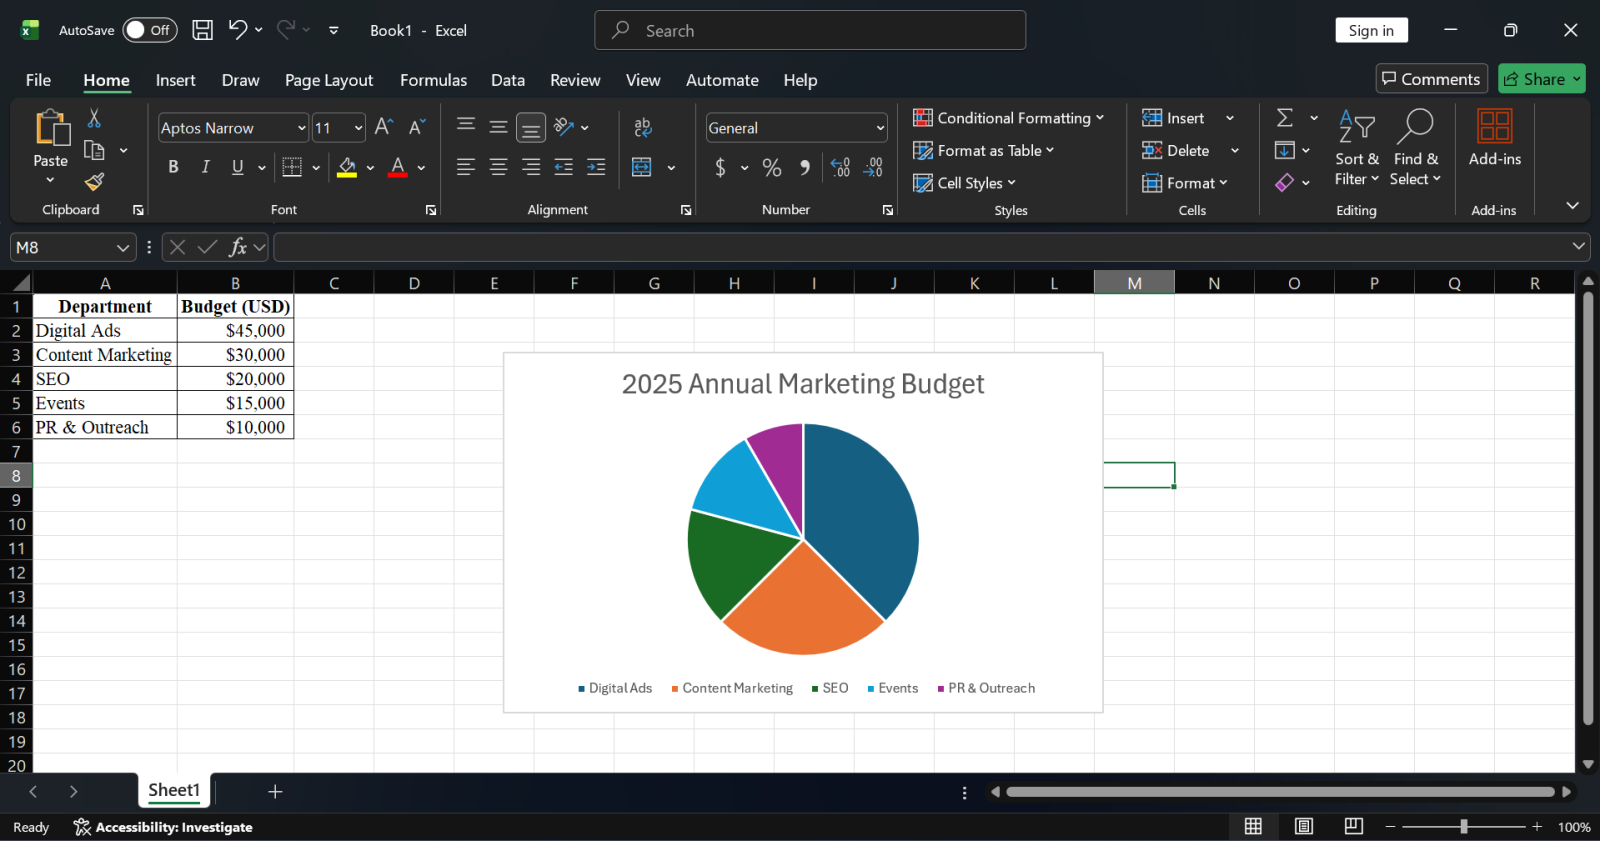Click the red Font Color swatch

[x=397, y=167]
